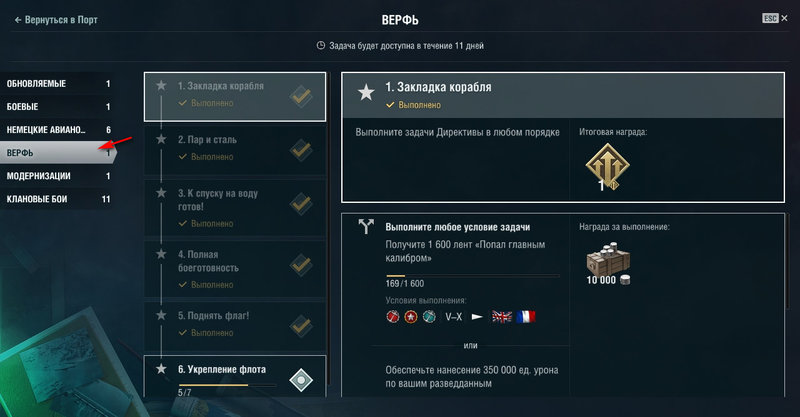Viewport: 800px width, 417px height.
Task: Select «Немецкие авиано...» category
Action: coord(50,130)
